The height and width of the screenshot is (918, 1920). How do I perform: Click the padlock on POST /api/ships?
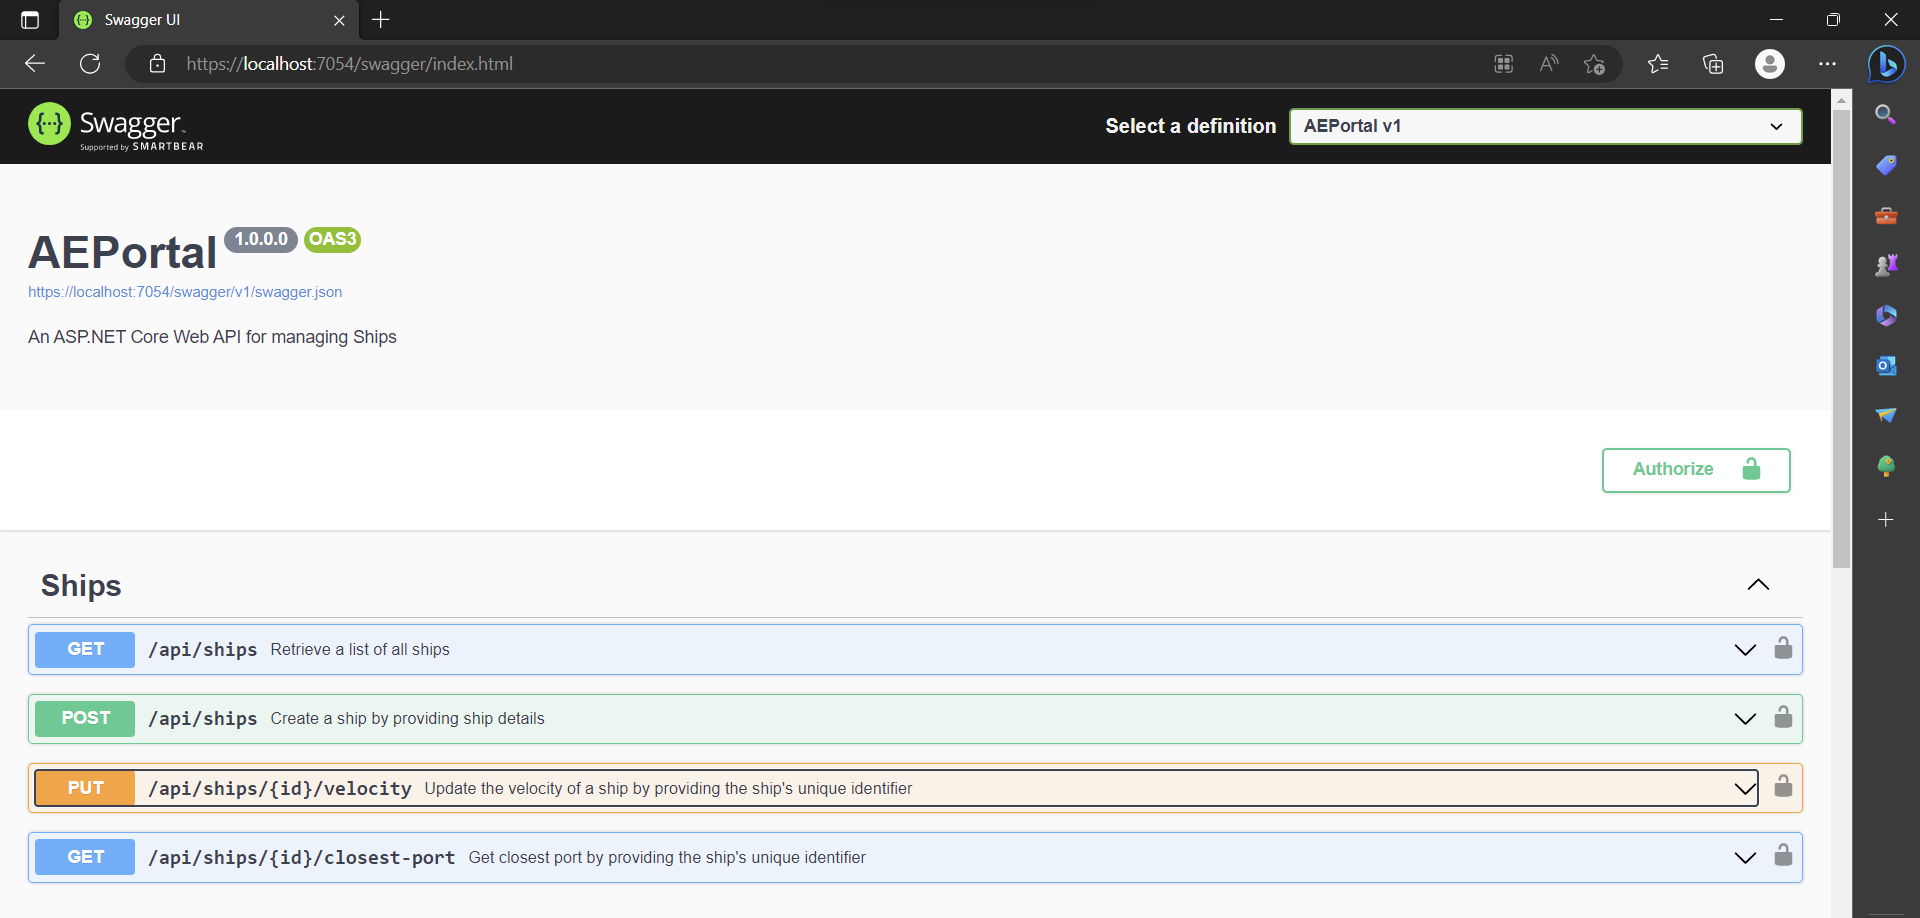1784,717
